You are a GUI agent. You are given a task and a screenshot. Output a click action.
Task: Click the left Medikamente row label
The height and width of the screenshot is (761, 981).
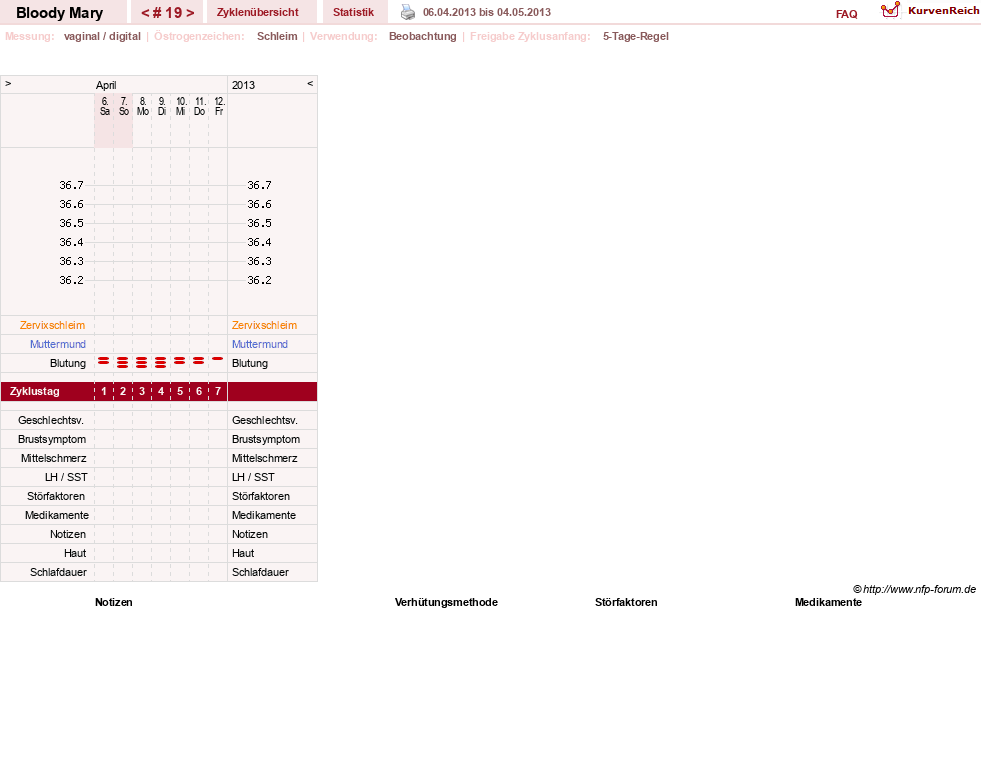pos(56,515)
